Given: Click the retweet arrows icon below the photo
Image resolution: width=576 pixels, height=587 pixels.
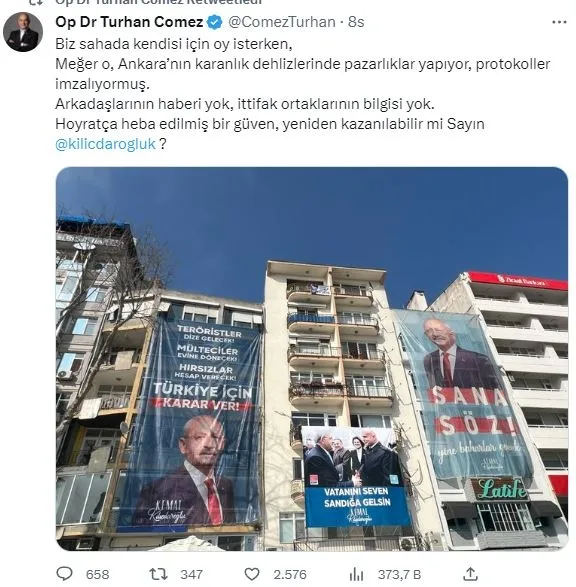Looking at the screenshot, I should pyautogui.click(x=158, y=574).
